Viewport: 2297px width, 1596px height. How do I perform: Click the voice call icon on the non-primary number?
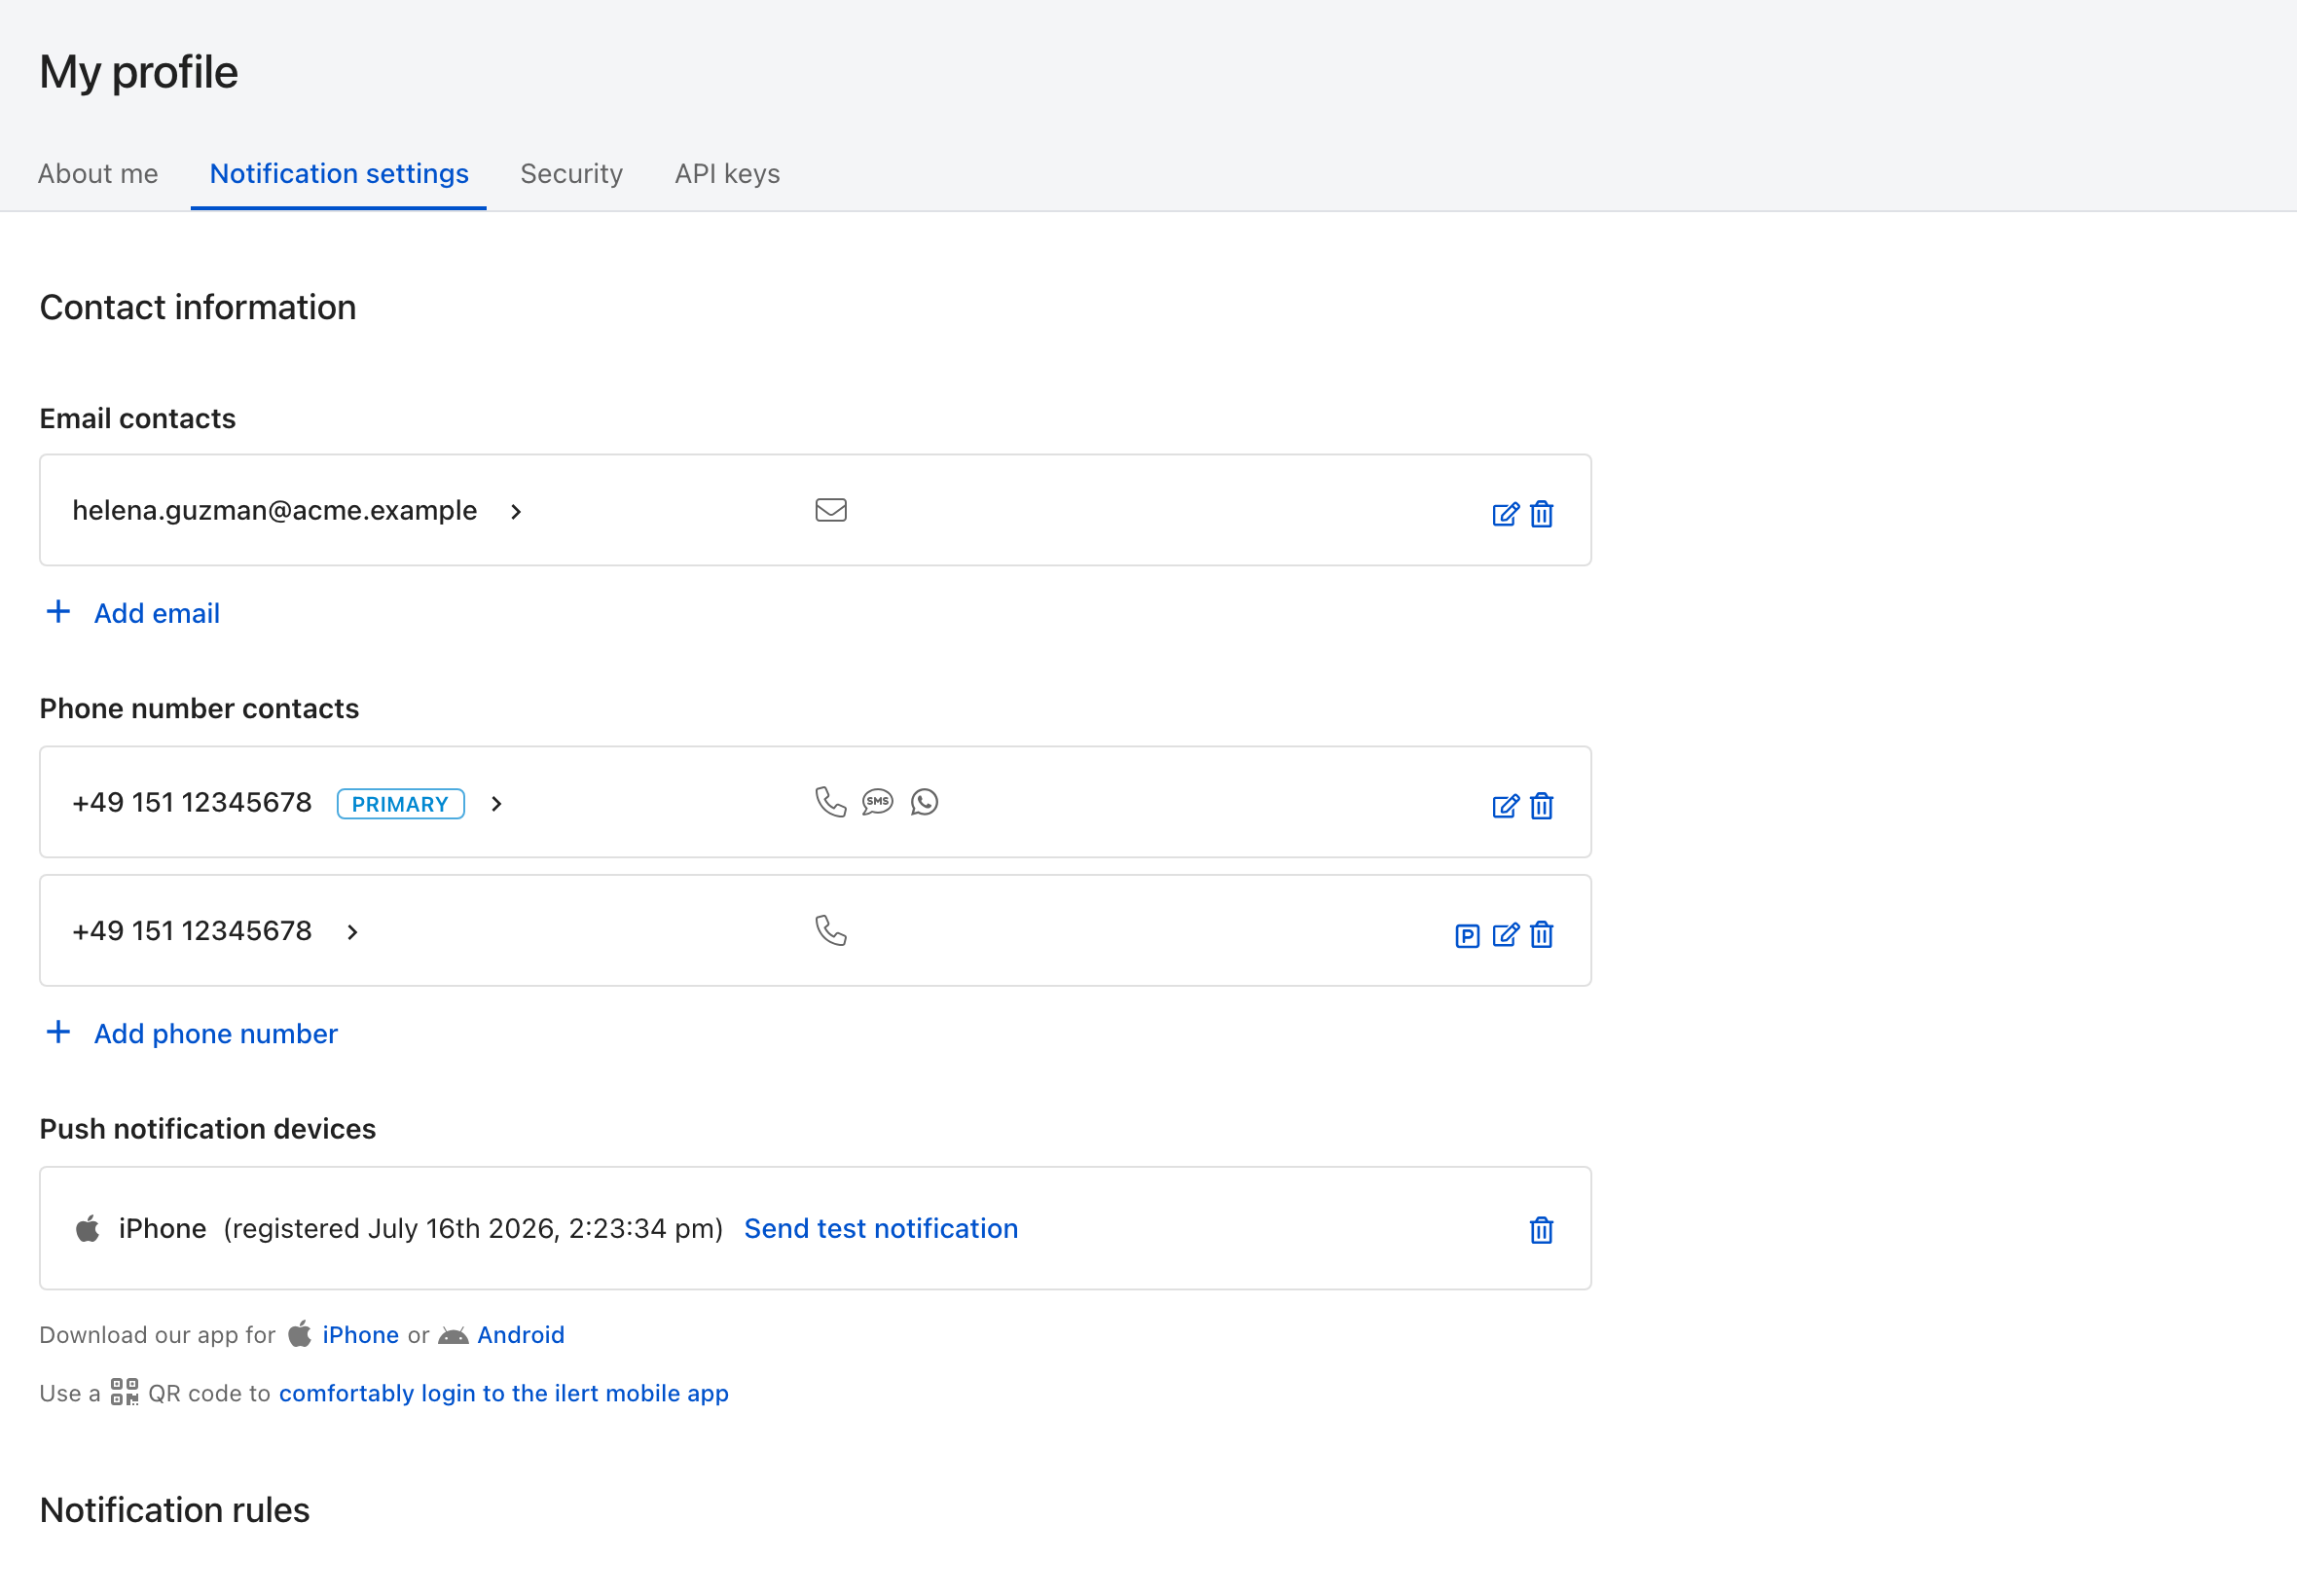[831, 931]
